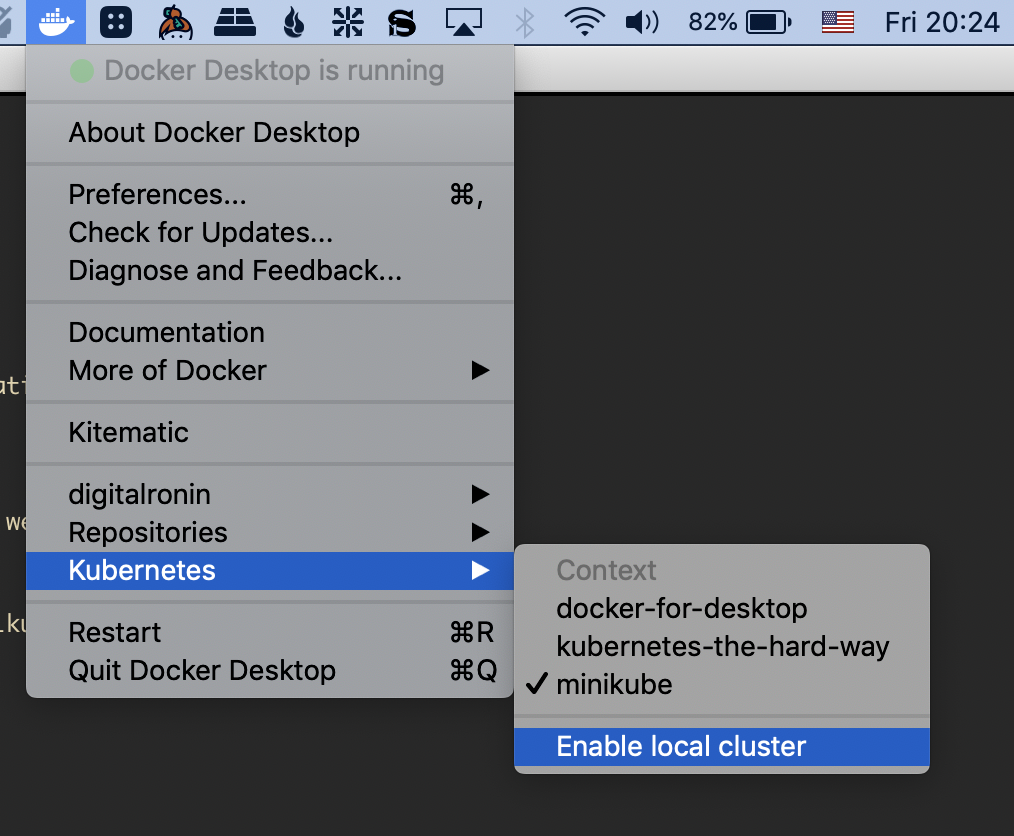This screenshot has height=836, width=1014.
Task: Open the flame icon in menu bar
Action: [x=293, y=21]
